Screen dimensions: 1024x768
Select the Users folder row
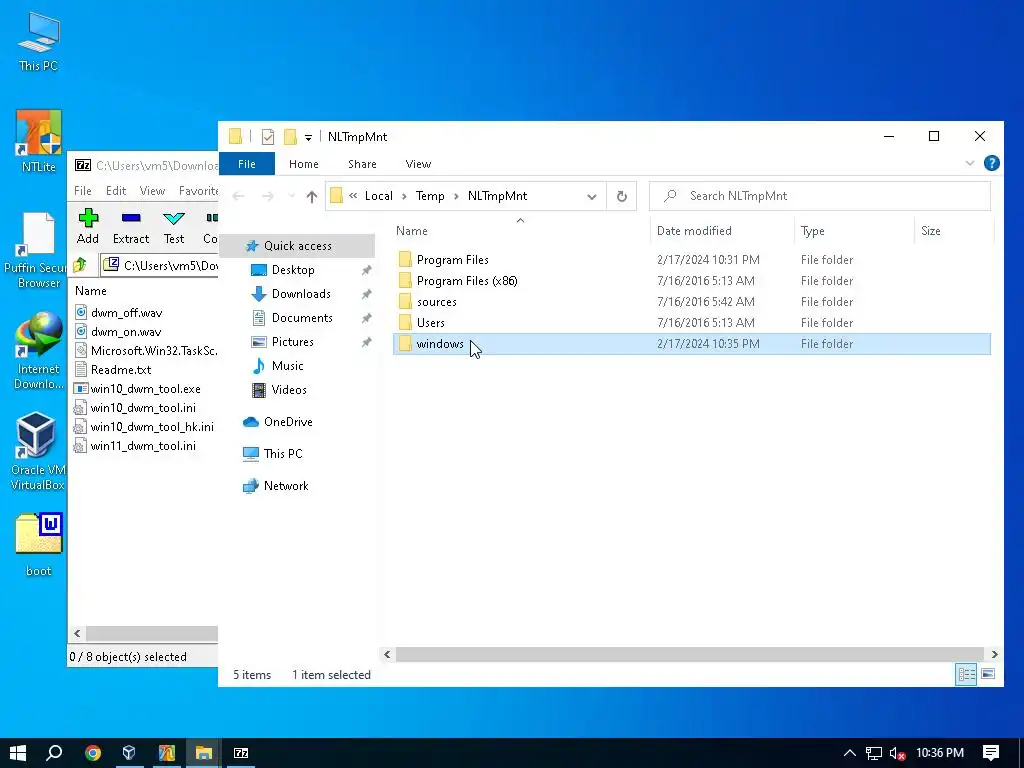(x=692, y=323)
